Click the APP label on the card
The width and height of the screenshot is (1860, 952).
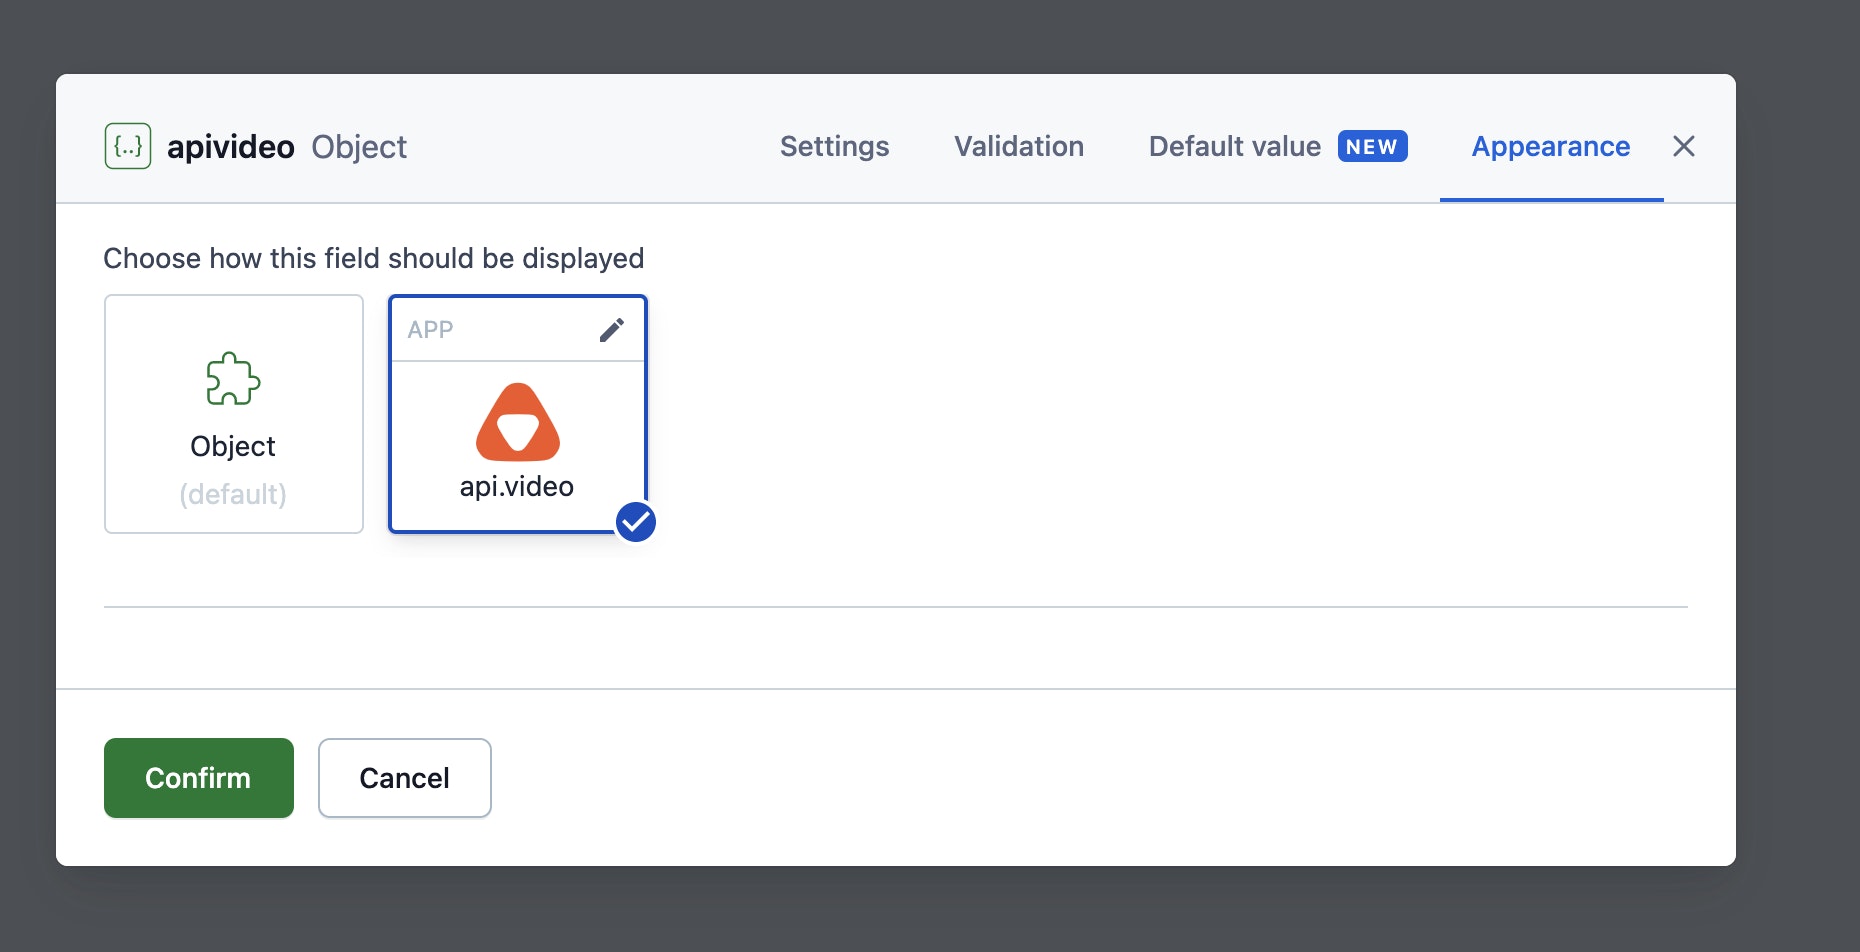430,330
